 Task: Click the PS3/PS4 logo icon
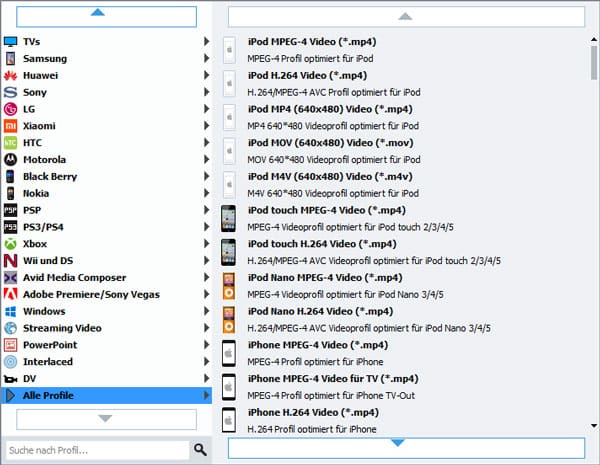coord(10,227)
